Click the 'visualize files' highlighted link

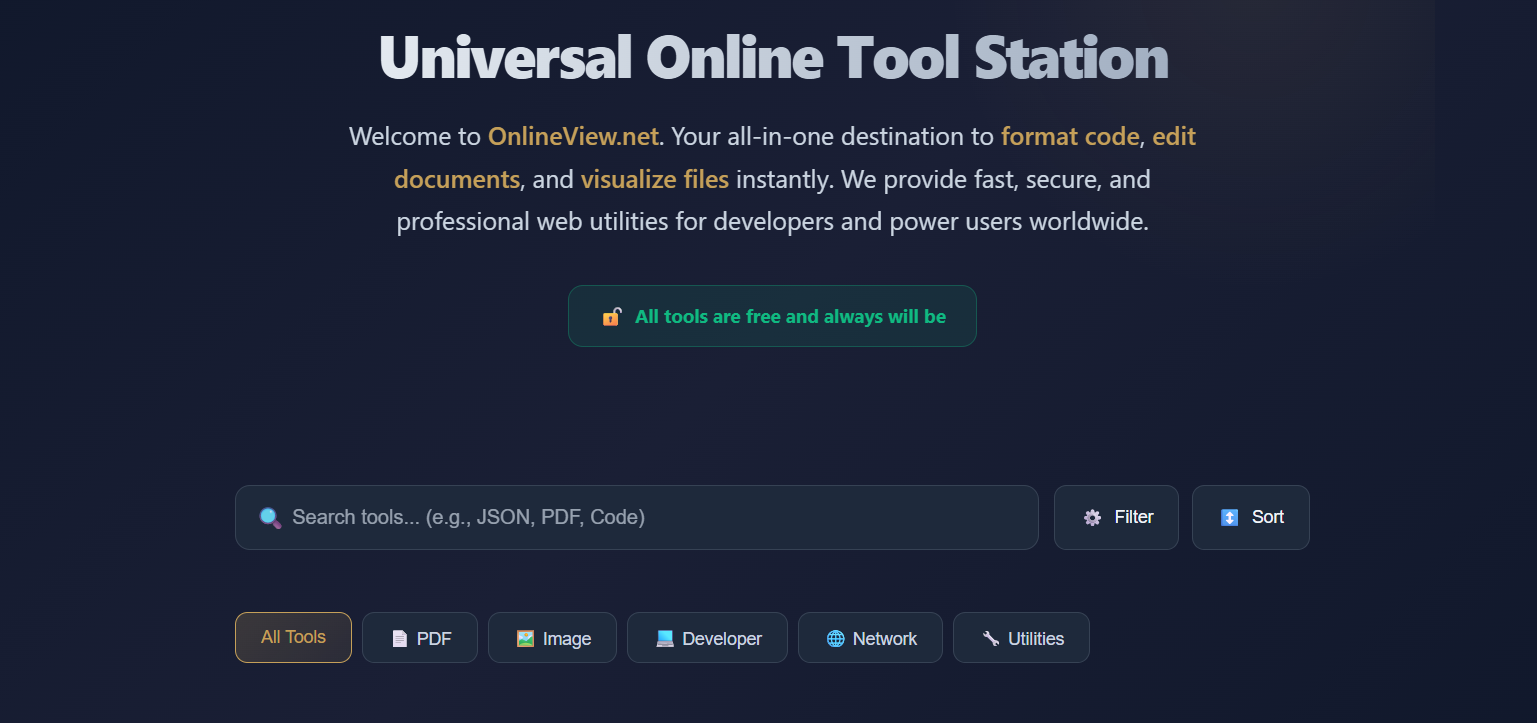pyautogui.click(x=654, y=180)
